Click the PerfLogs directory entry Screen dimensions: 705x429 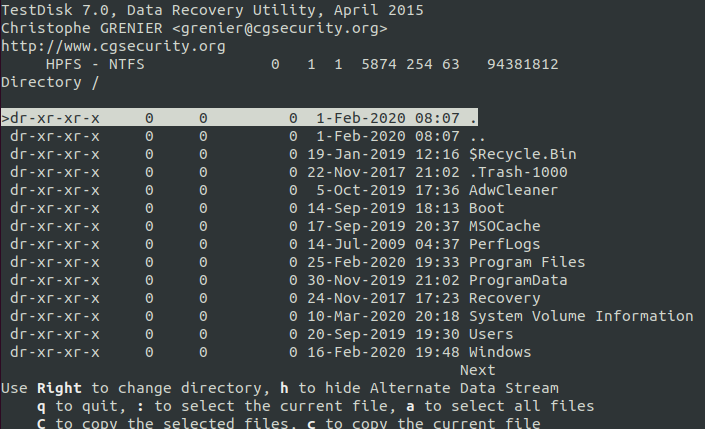click(x=504, y=244)
